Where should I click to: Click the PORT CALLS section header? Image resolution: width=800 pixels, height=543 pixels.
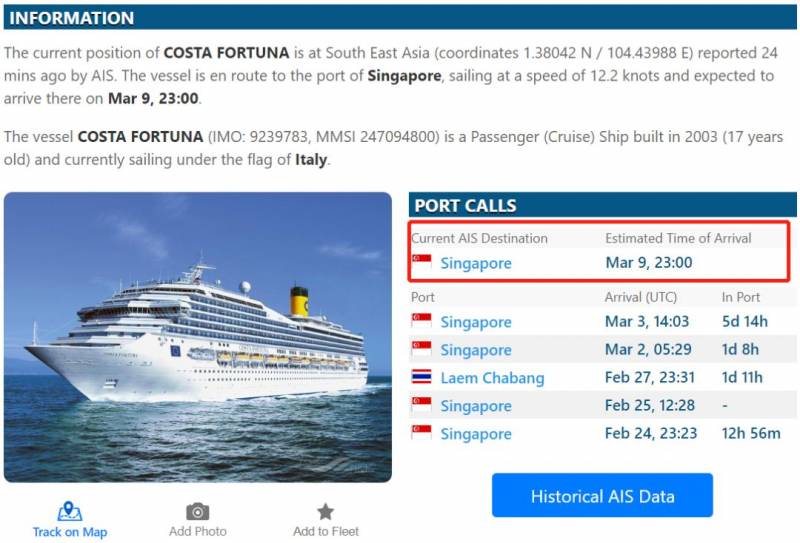tap(465, 205)
